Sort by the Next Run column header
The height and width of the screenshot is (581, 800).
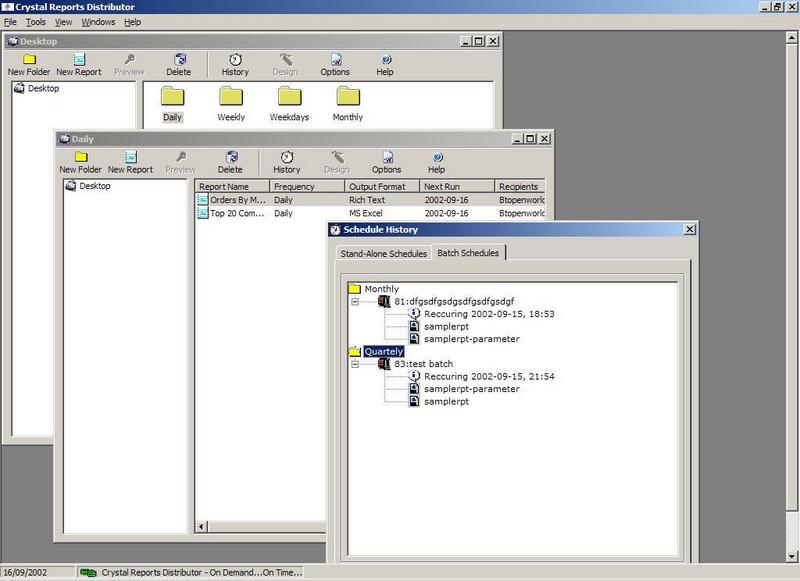(457, 186)
